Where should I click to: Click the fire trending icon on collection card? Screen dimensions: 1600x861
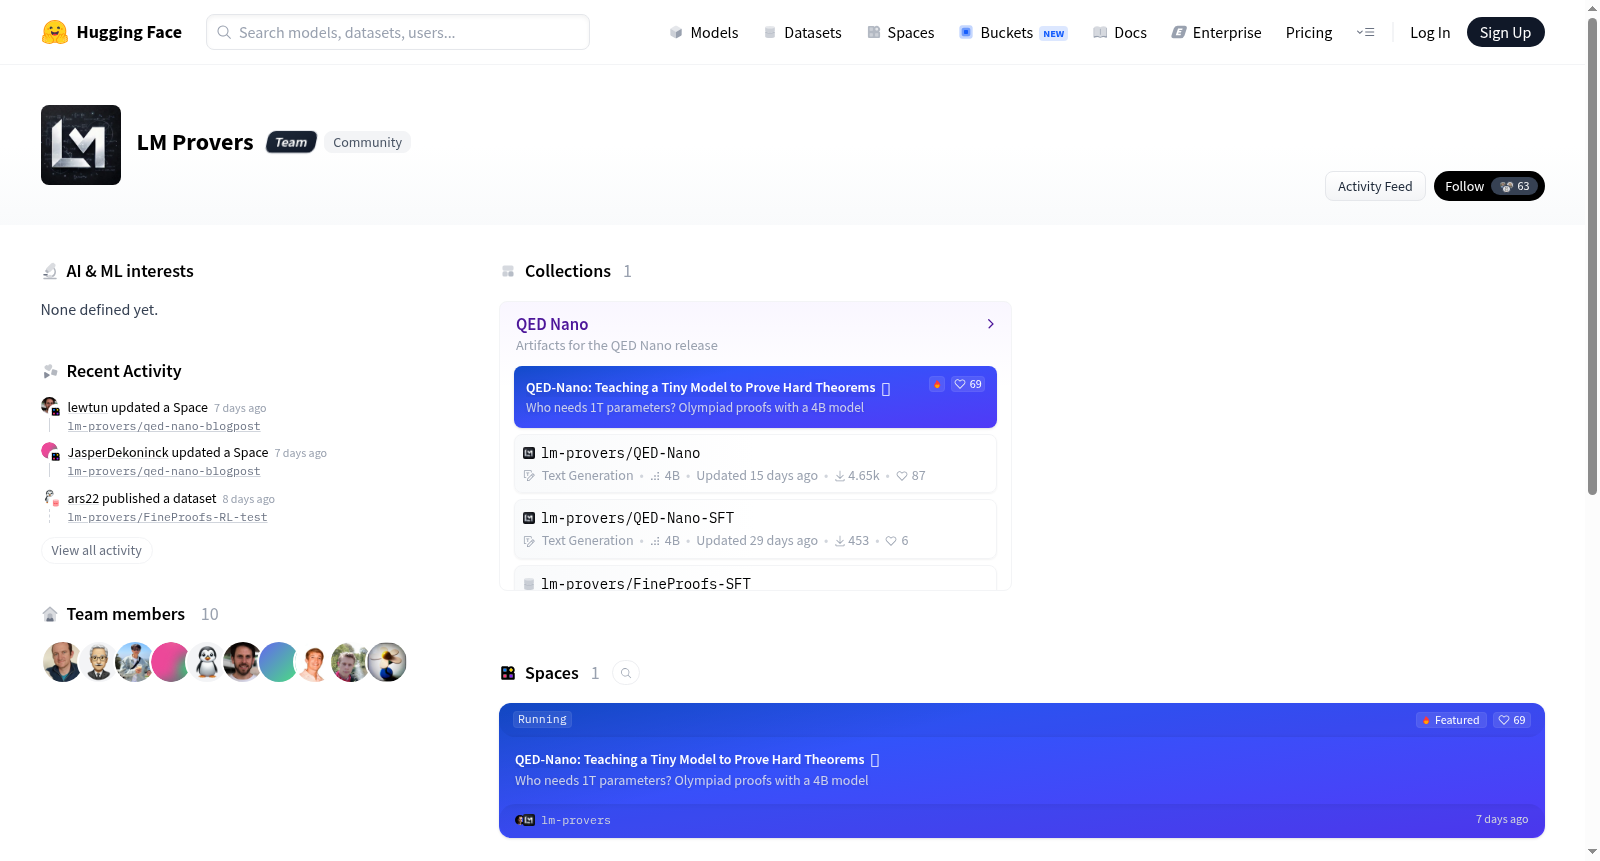click(x=937, y=384)
